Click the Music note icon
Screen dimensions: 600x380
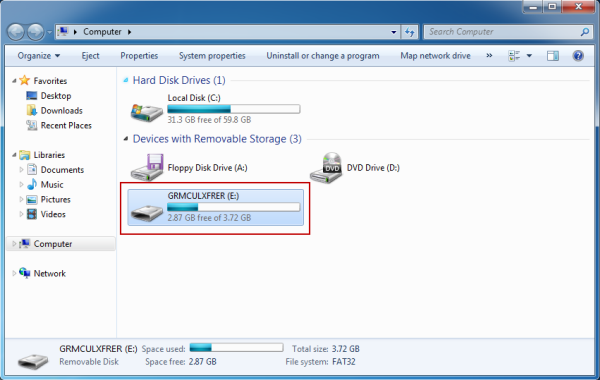click(32, 184)
